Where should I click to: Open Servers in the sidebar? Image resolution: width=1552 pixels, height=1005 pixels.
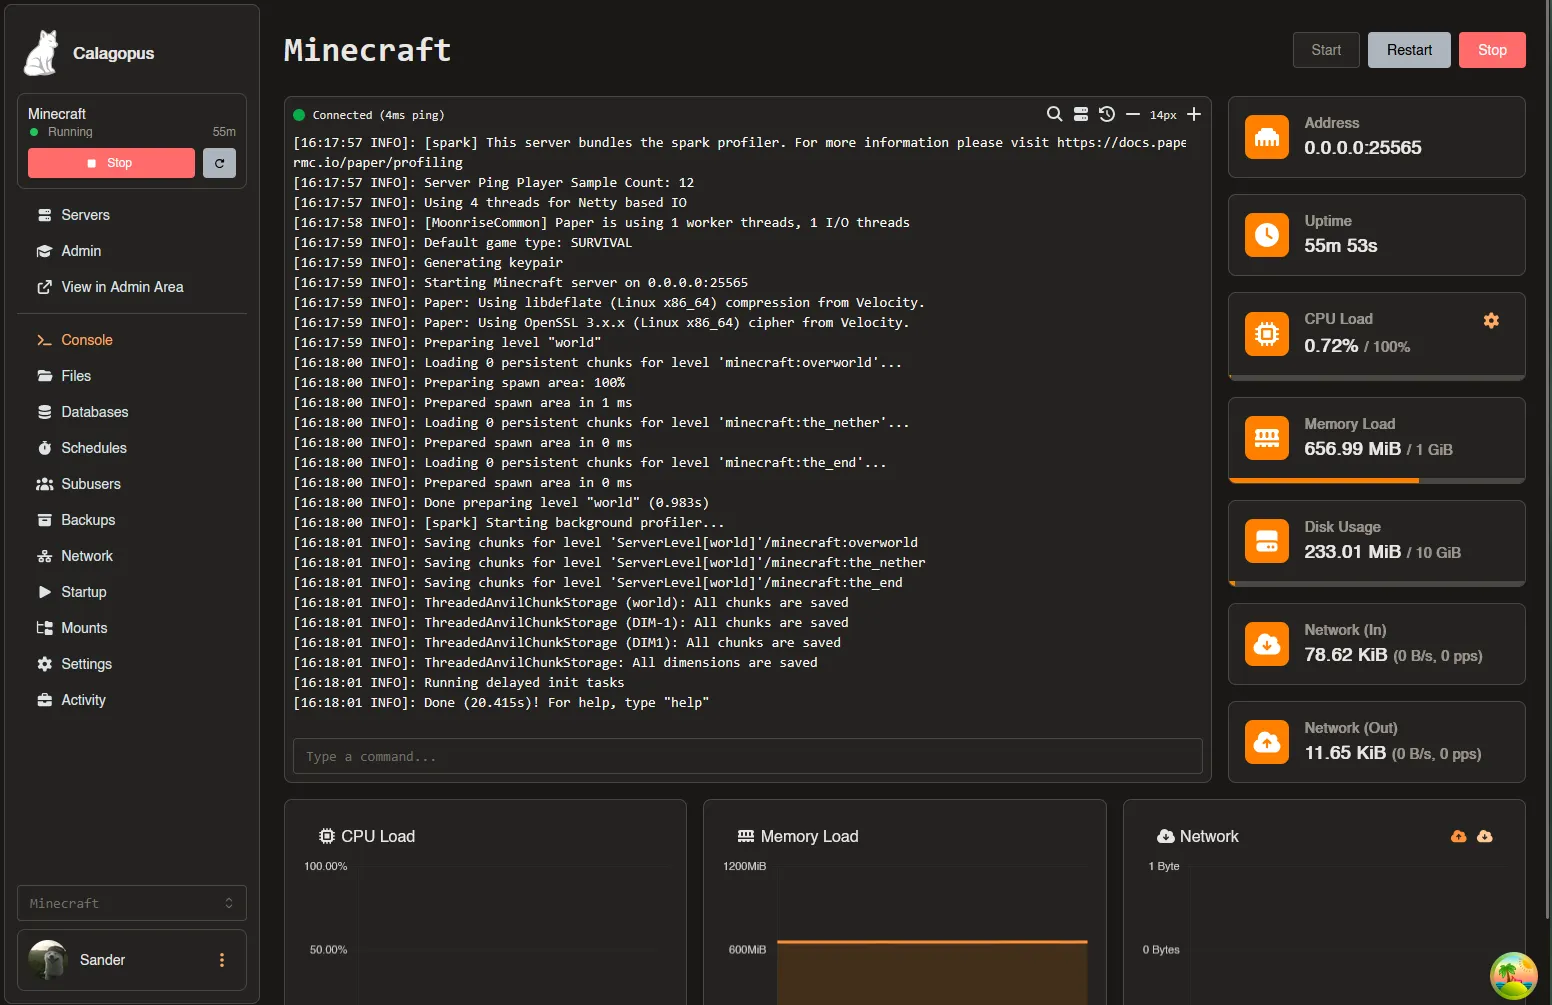[132, 215]
